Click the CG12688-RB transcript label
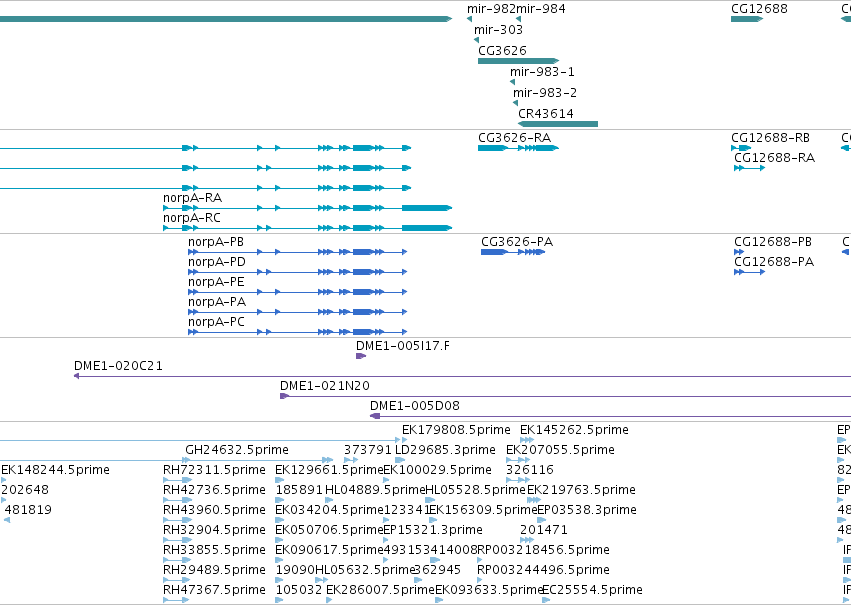This screenshot has width=851, height=605. (770, 138)
